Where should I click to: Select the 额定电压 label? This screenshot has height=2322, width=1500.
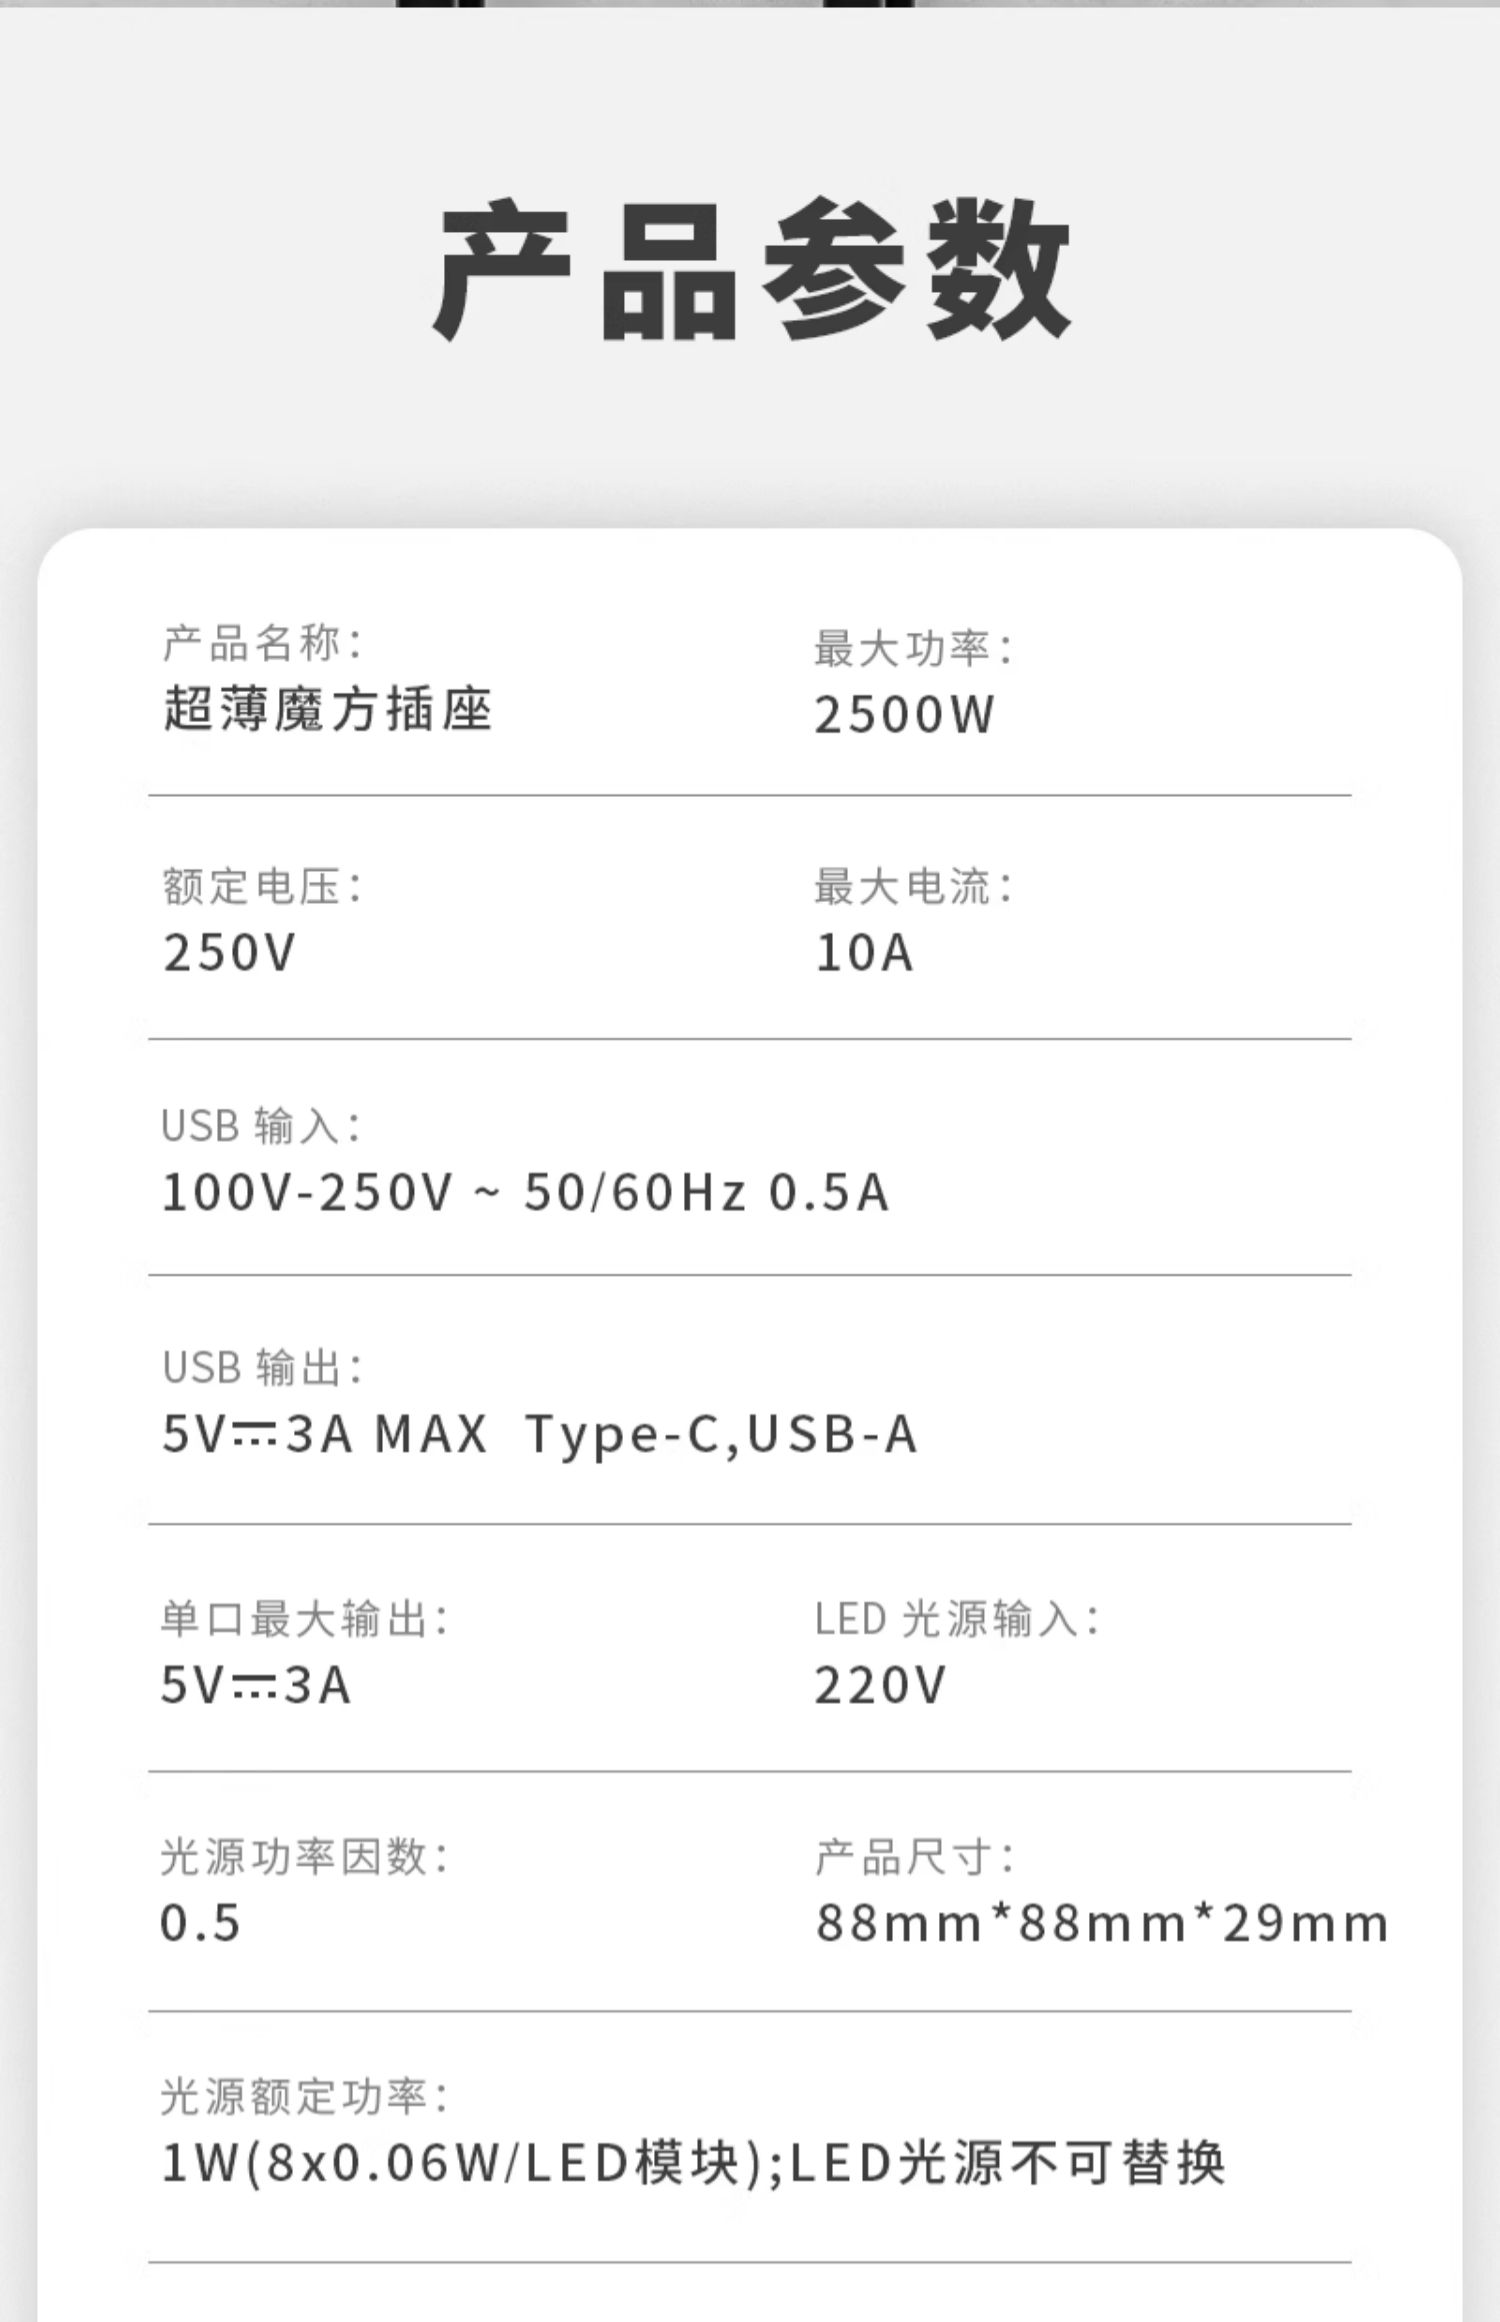262,886
